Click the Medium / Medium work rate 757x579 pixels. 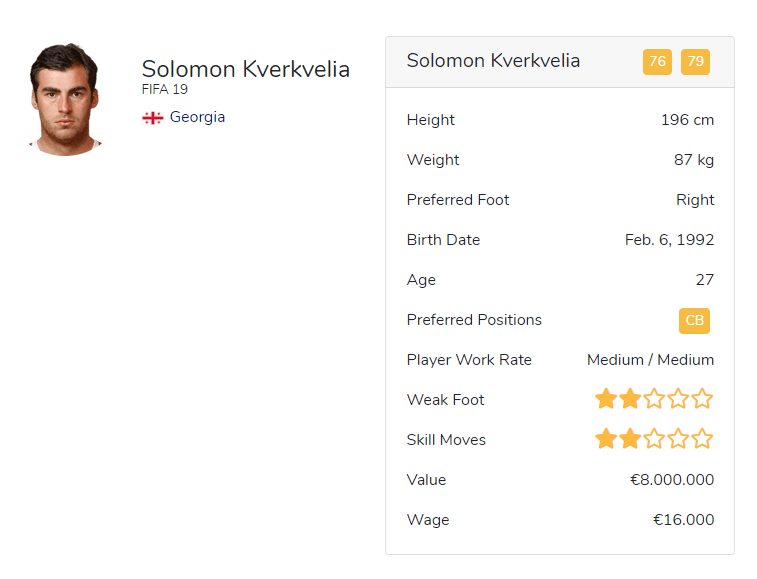pos(650,360)
